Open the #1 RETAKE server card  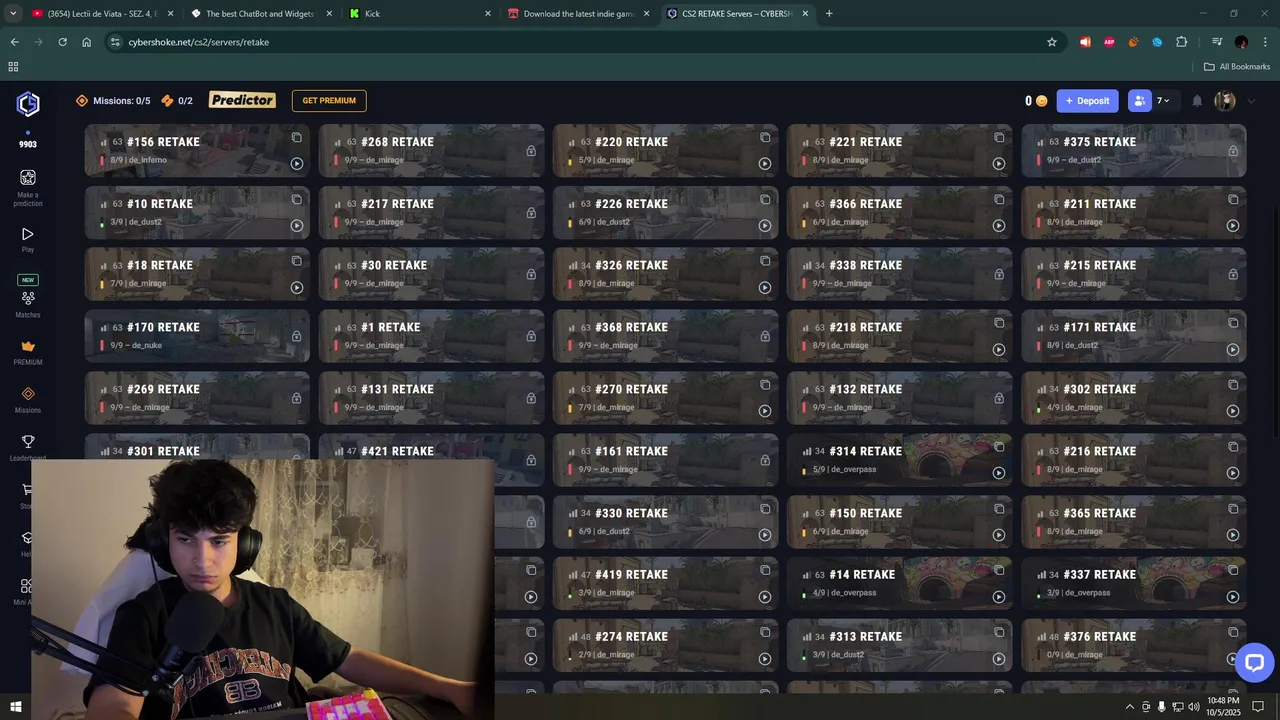[432, 336]
